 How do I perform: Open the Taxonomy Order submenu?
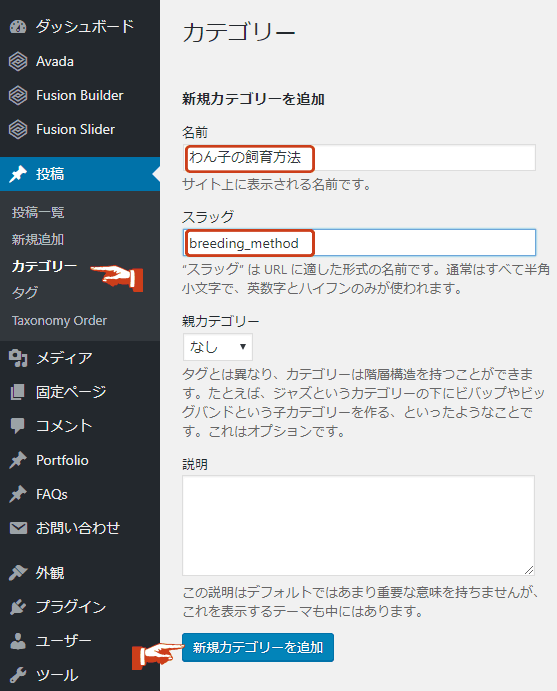click(x=59, y=320)
